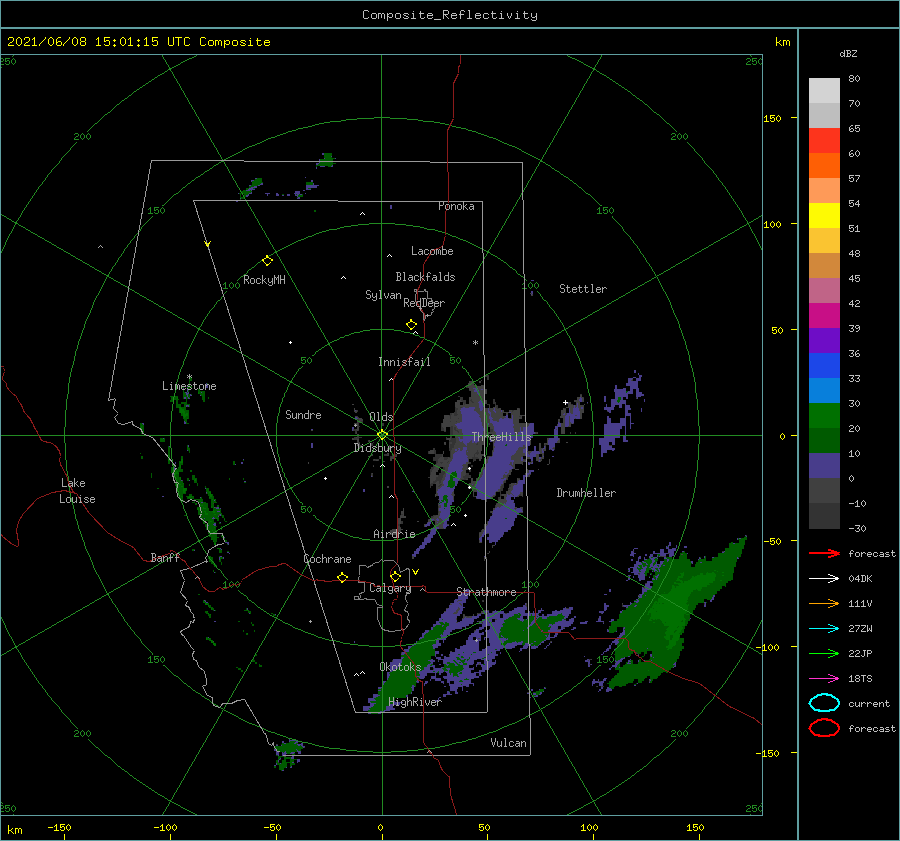900x841 pixels.
Task: Select the slate purple 10 dBZ swatch
Action: [x=824, y=466]
